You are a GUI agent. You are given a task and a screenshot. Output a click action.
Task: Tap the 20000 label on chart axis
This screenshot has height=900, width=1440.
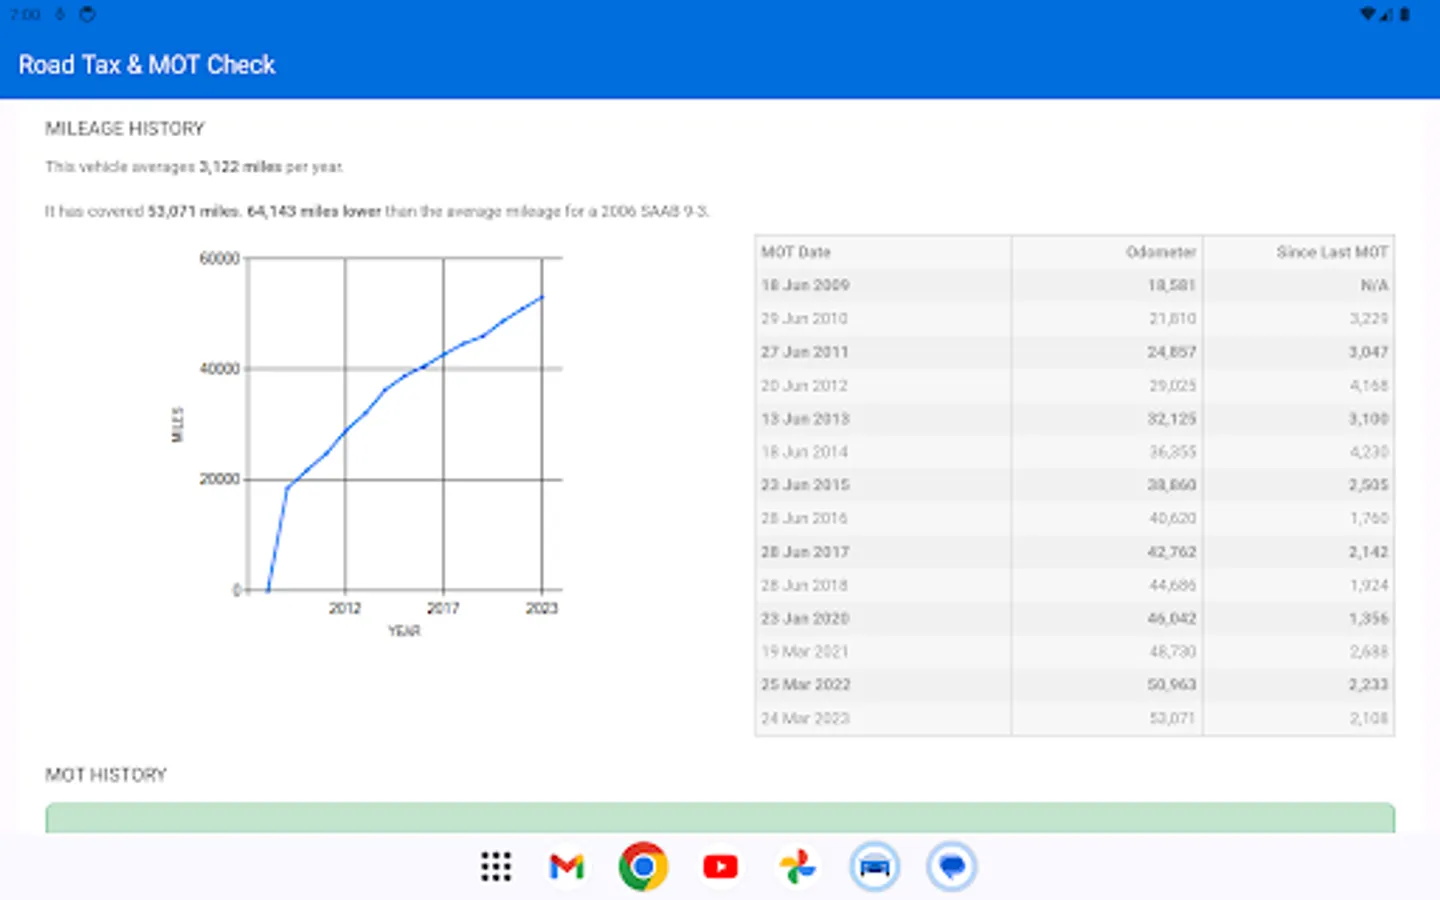(x=219, y=479)
